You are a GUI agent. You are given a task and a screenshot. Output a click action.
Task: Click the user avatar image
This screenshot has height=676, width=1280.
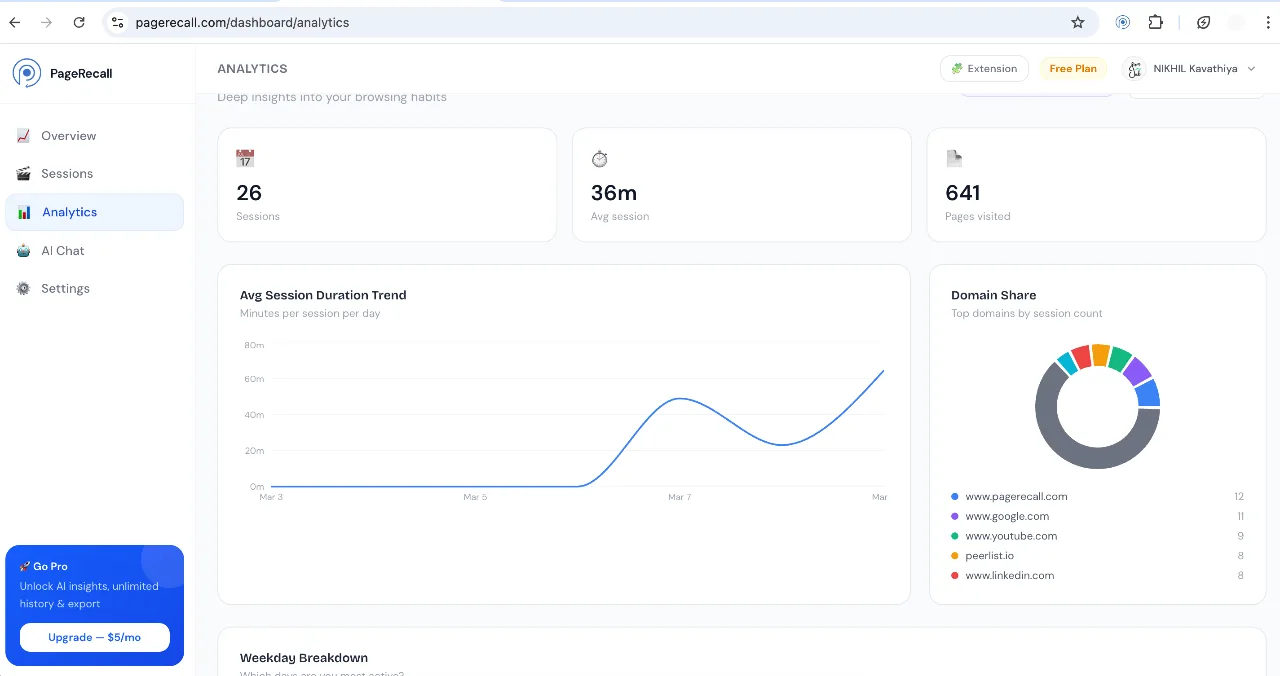[1135, 69]
